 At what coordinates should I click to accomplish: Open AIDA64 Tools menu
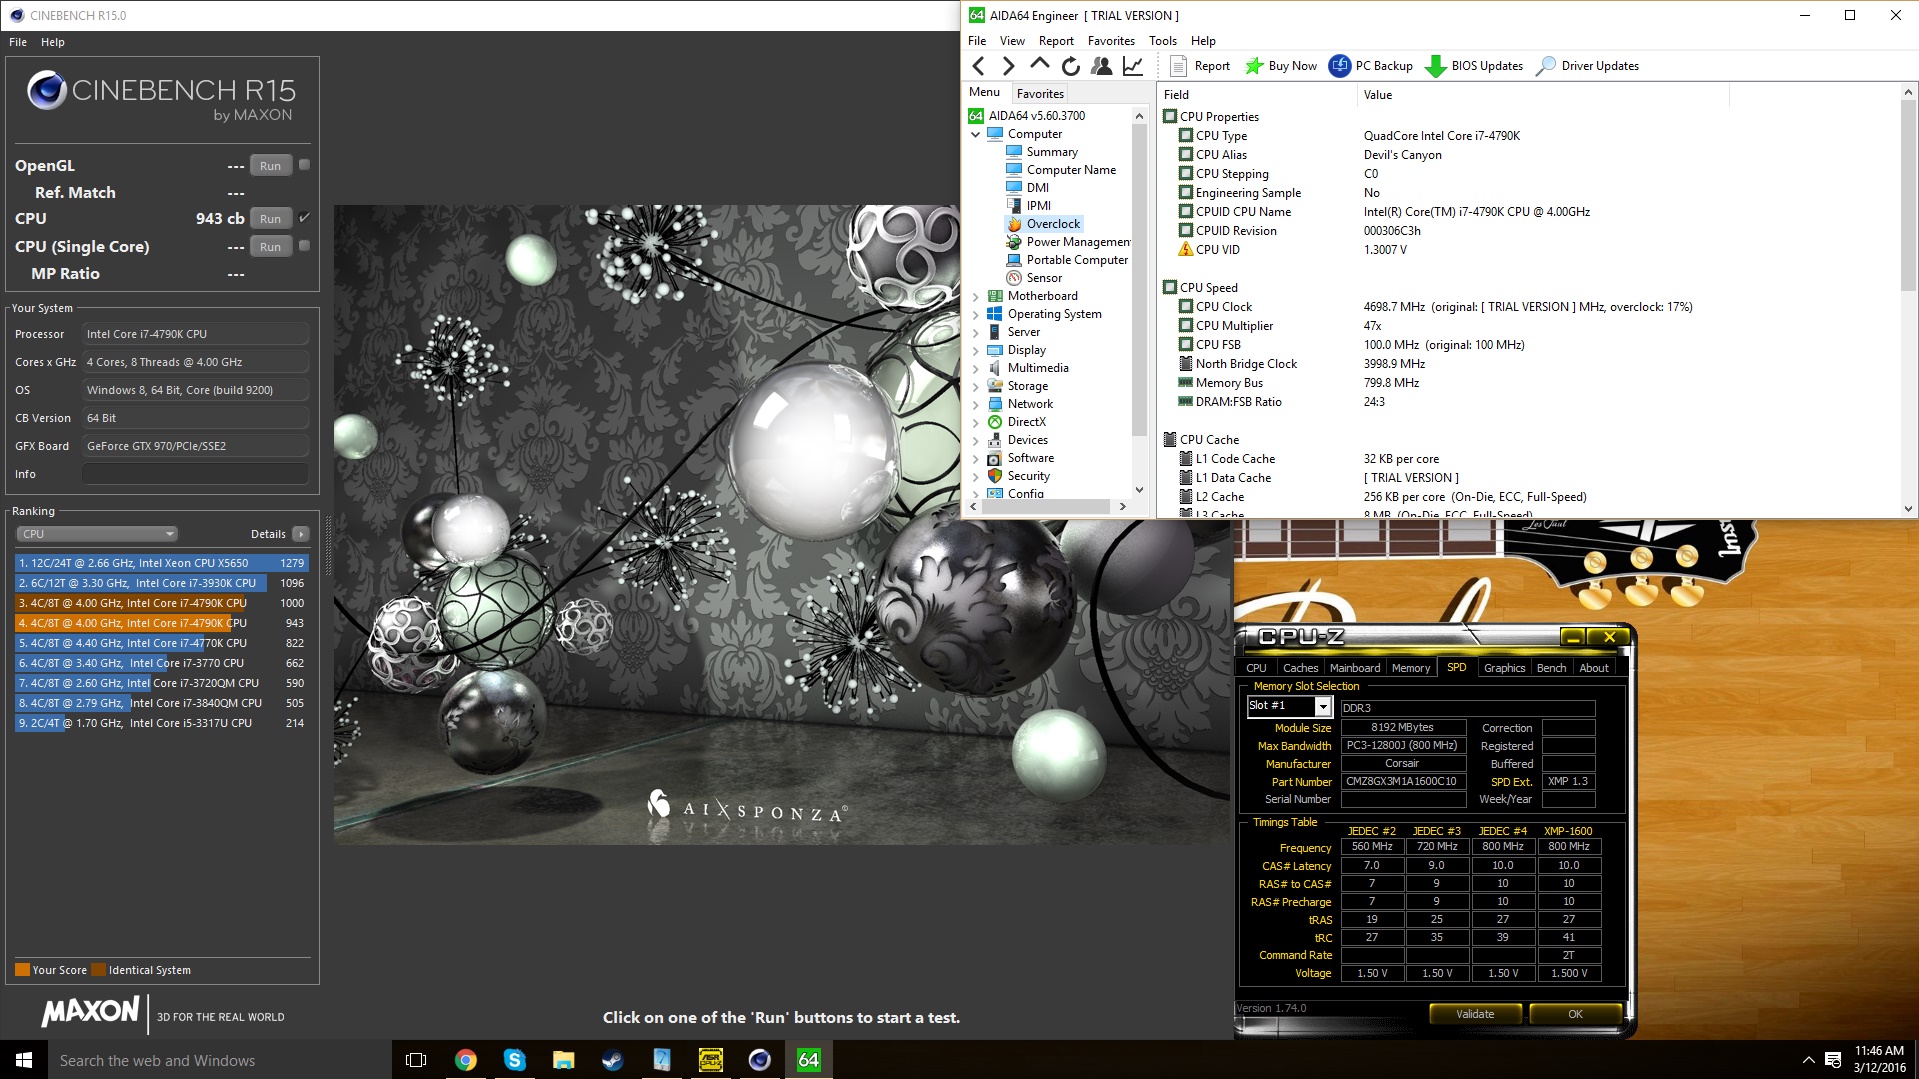[1162, 41]
